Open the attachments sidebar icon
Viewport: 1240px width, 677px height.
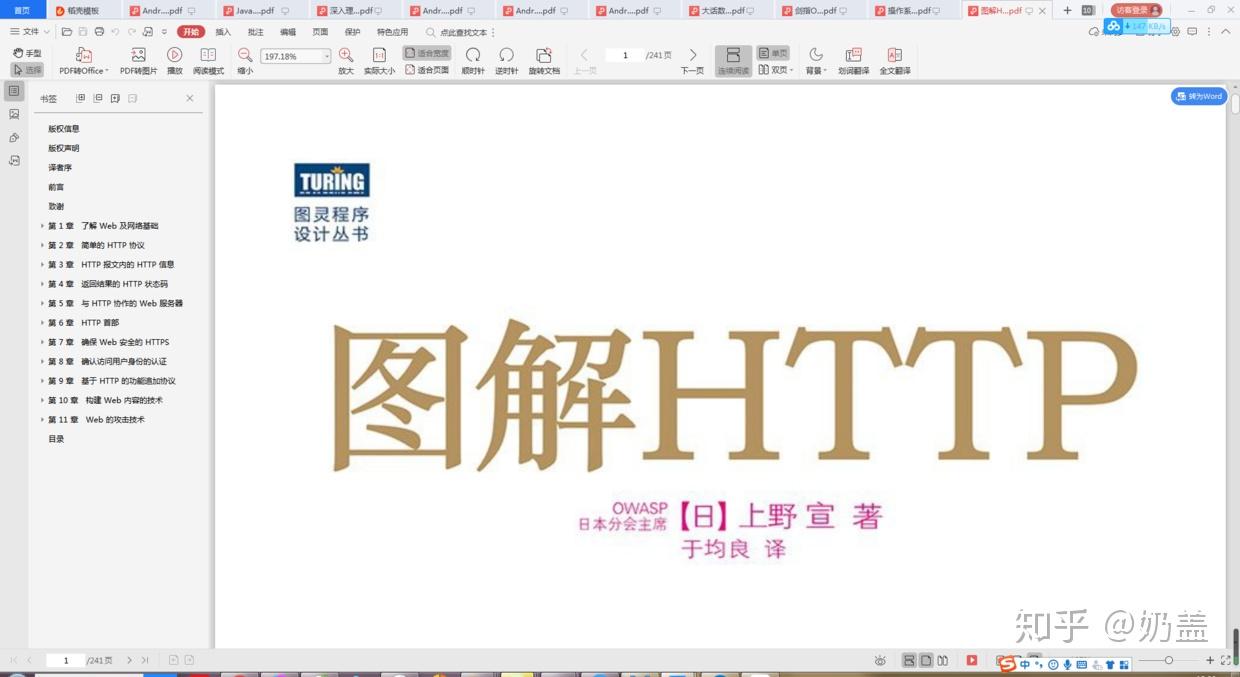(14, 137)
